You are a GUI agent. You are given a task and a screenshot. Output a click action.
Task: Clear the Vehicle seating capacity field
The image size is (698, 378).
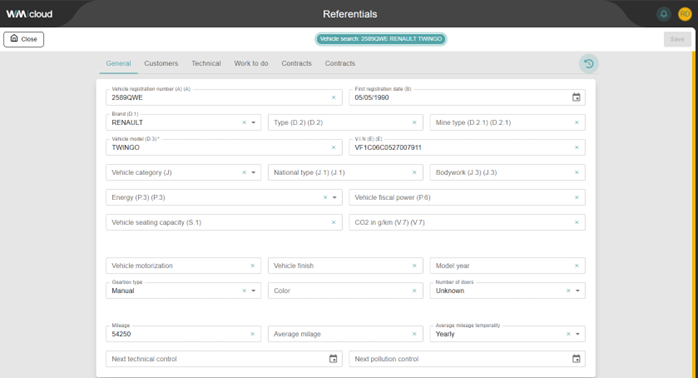333,222
